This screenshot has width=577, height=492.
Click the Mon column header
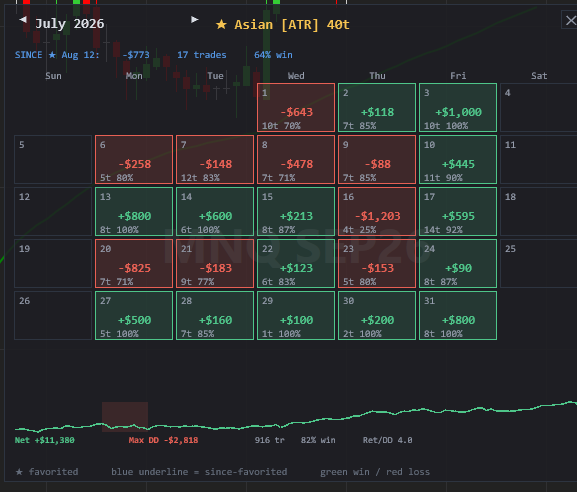point(134,76)
